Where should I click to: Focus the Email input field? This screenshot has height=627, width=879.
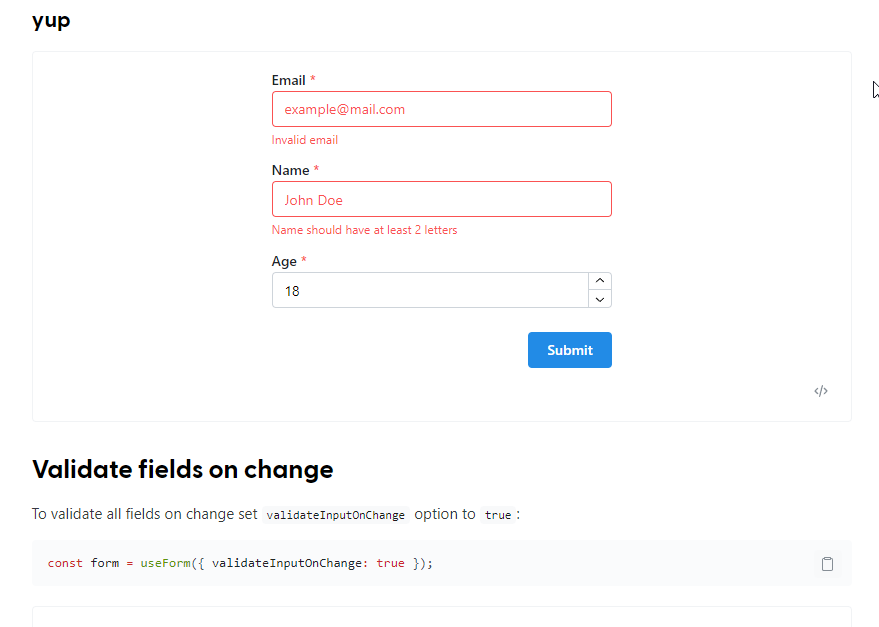click(x=441, y=109)
